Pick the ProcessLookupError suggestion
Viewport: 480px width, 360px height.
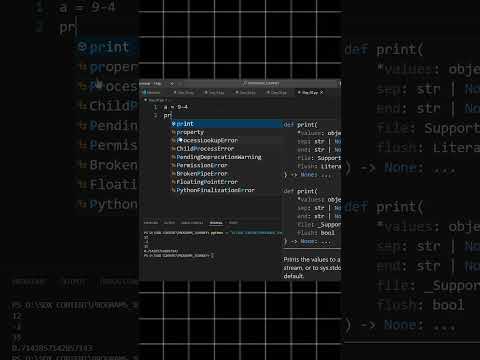(227, 141)
